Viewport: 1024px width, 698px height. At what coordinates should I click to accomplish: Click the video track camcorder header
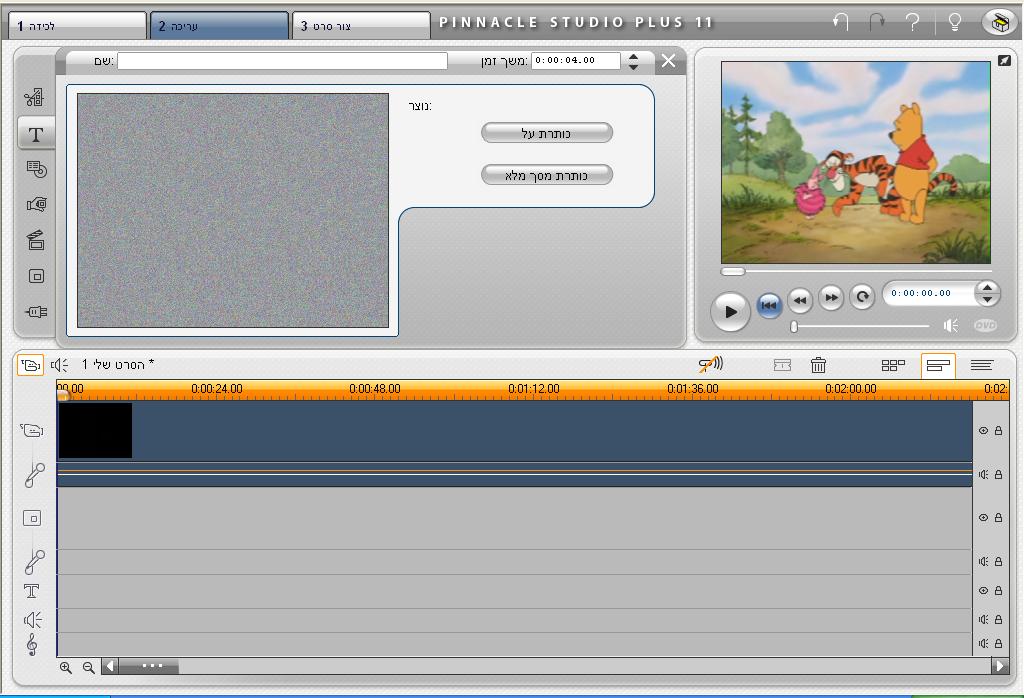pos(31,430)
